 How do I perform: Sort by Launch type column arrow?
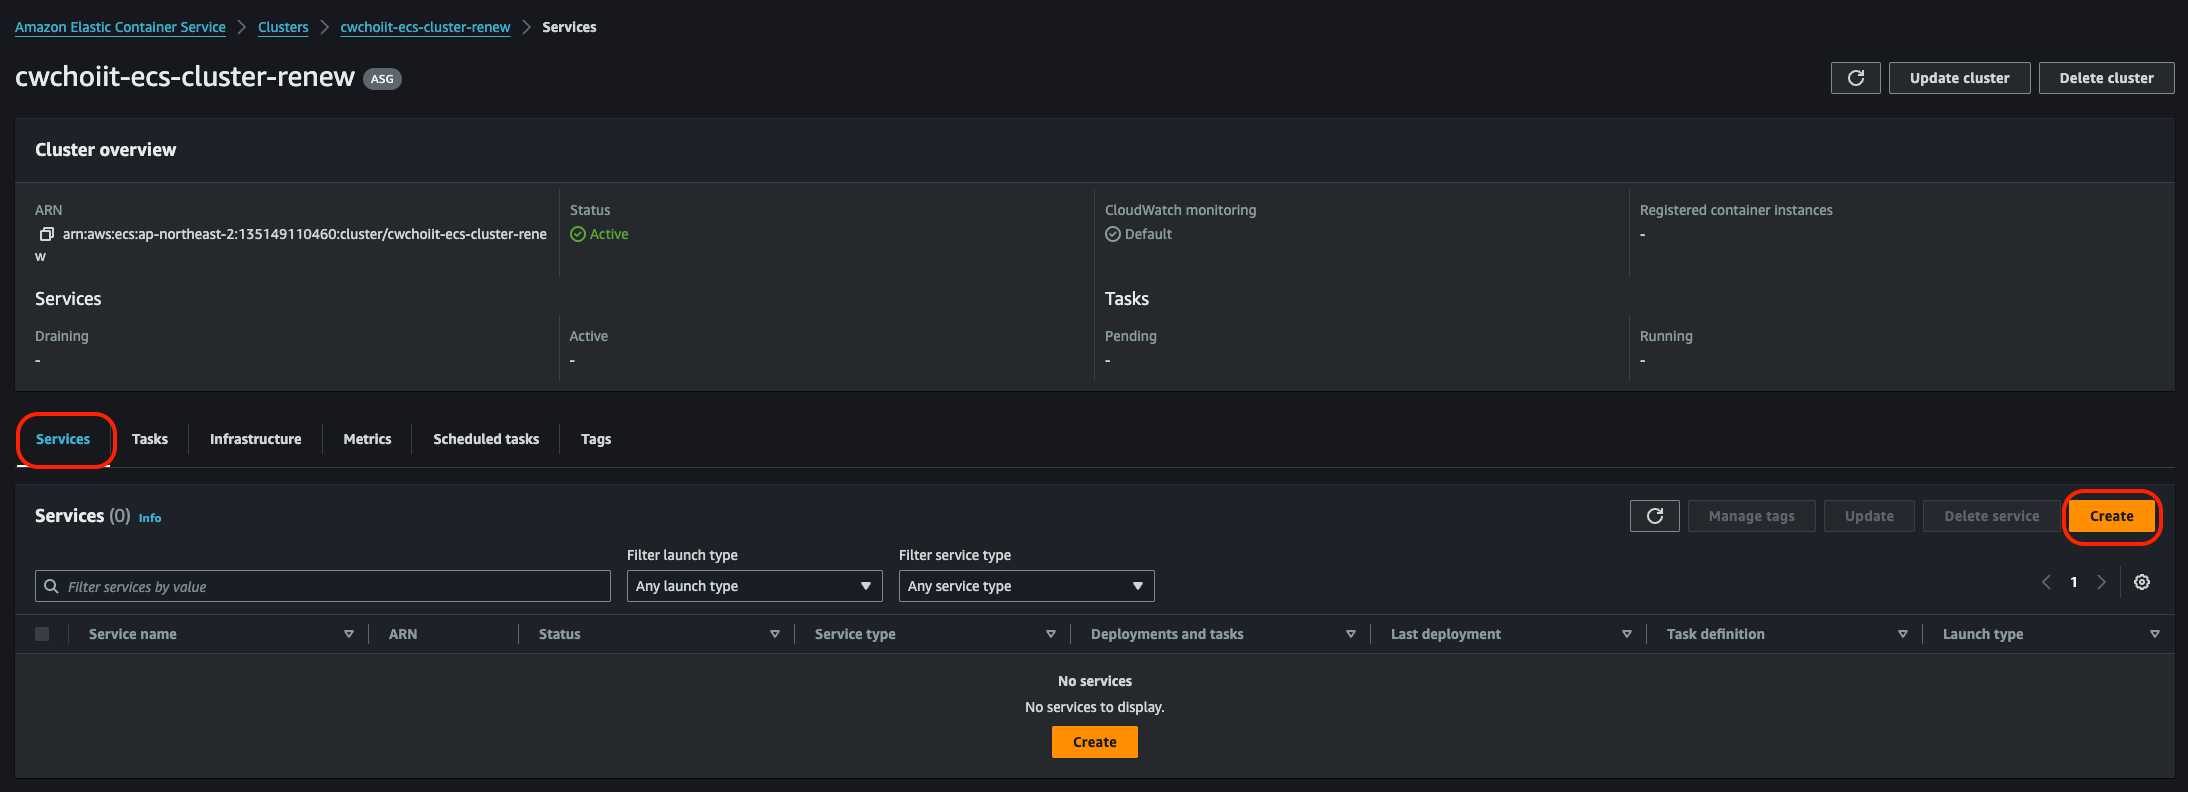[2155, 634]
